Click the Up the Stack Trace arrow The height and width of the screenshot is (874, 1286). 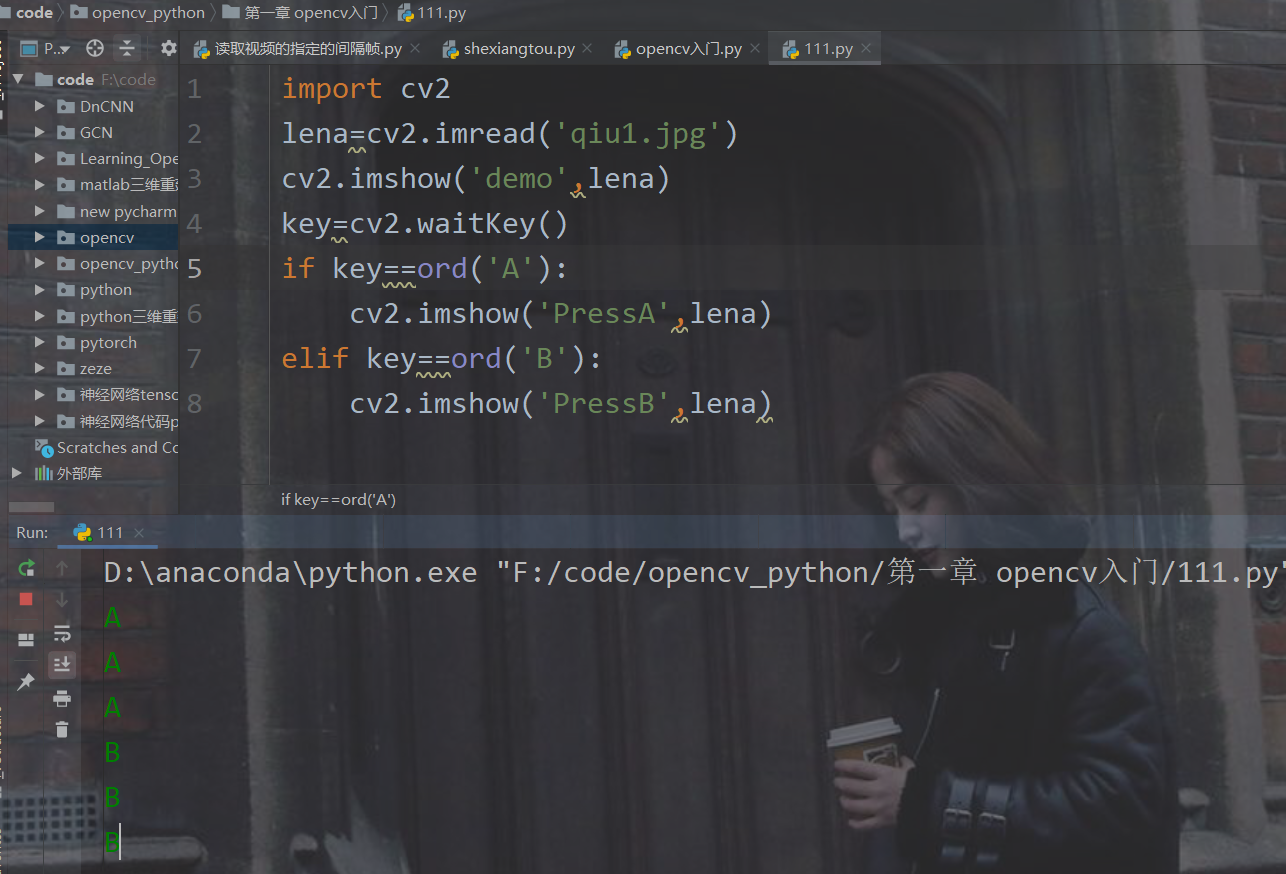tap(62, 568)
